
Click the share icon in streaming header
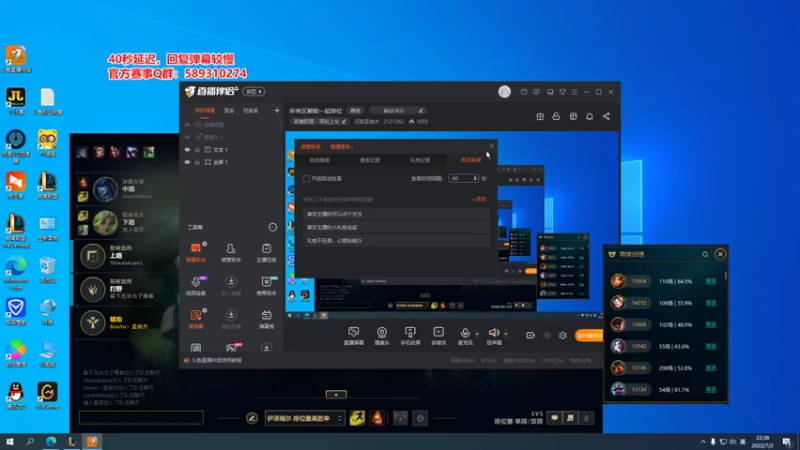[606, 116]
